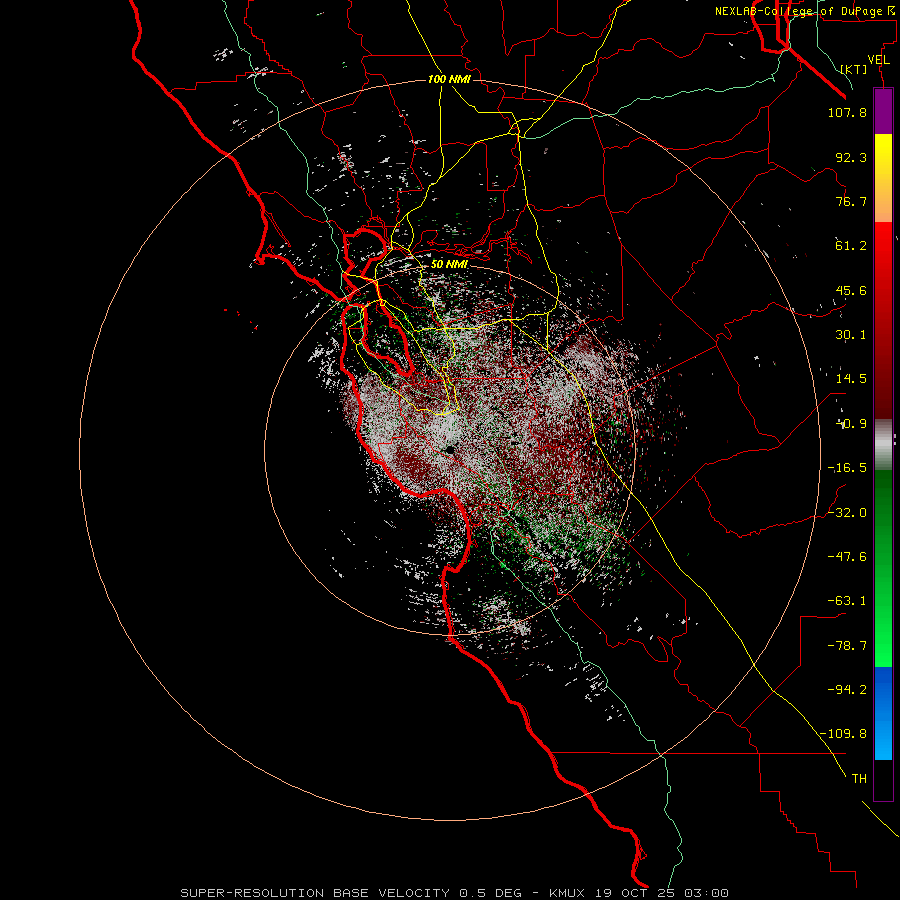
Task: Select the 14.5 legend value
Action: (851, 379)
